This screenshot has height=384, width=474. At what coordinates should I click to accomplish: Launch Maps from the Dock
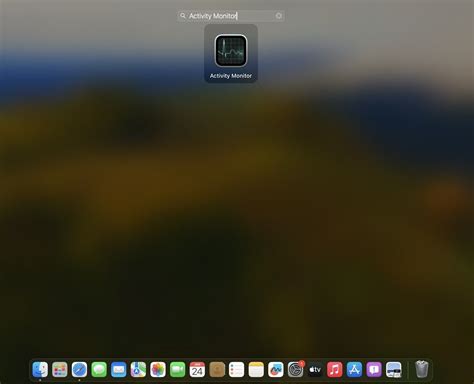point(138,369)
